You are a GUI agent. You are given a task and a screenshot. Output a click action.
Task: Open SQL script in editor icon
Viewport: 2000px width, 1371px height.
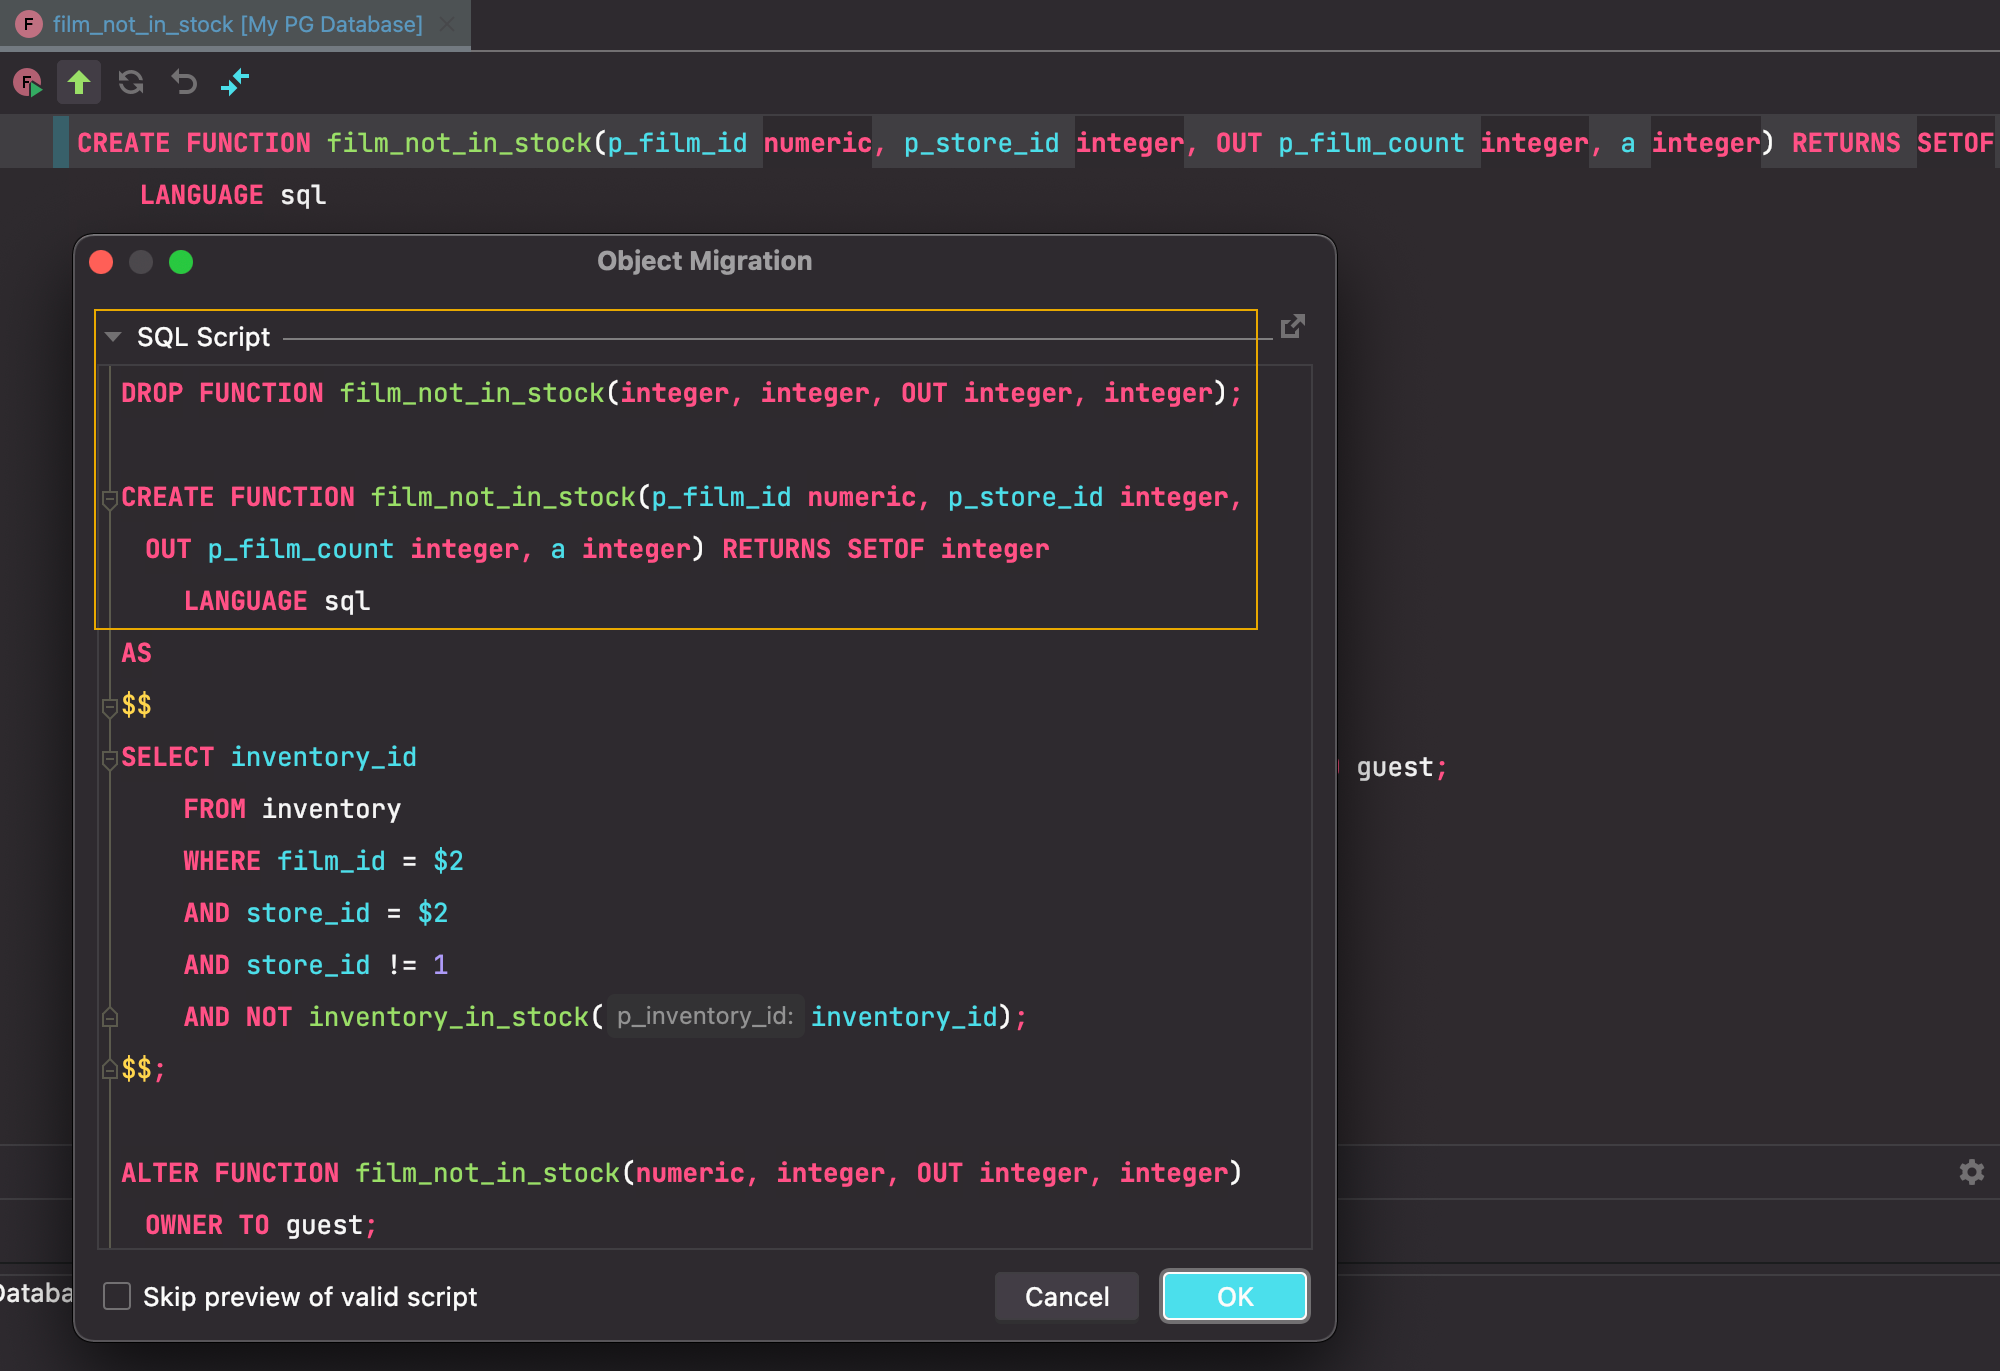pos(1292,326)
